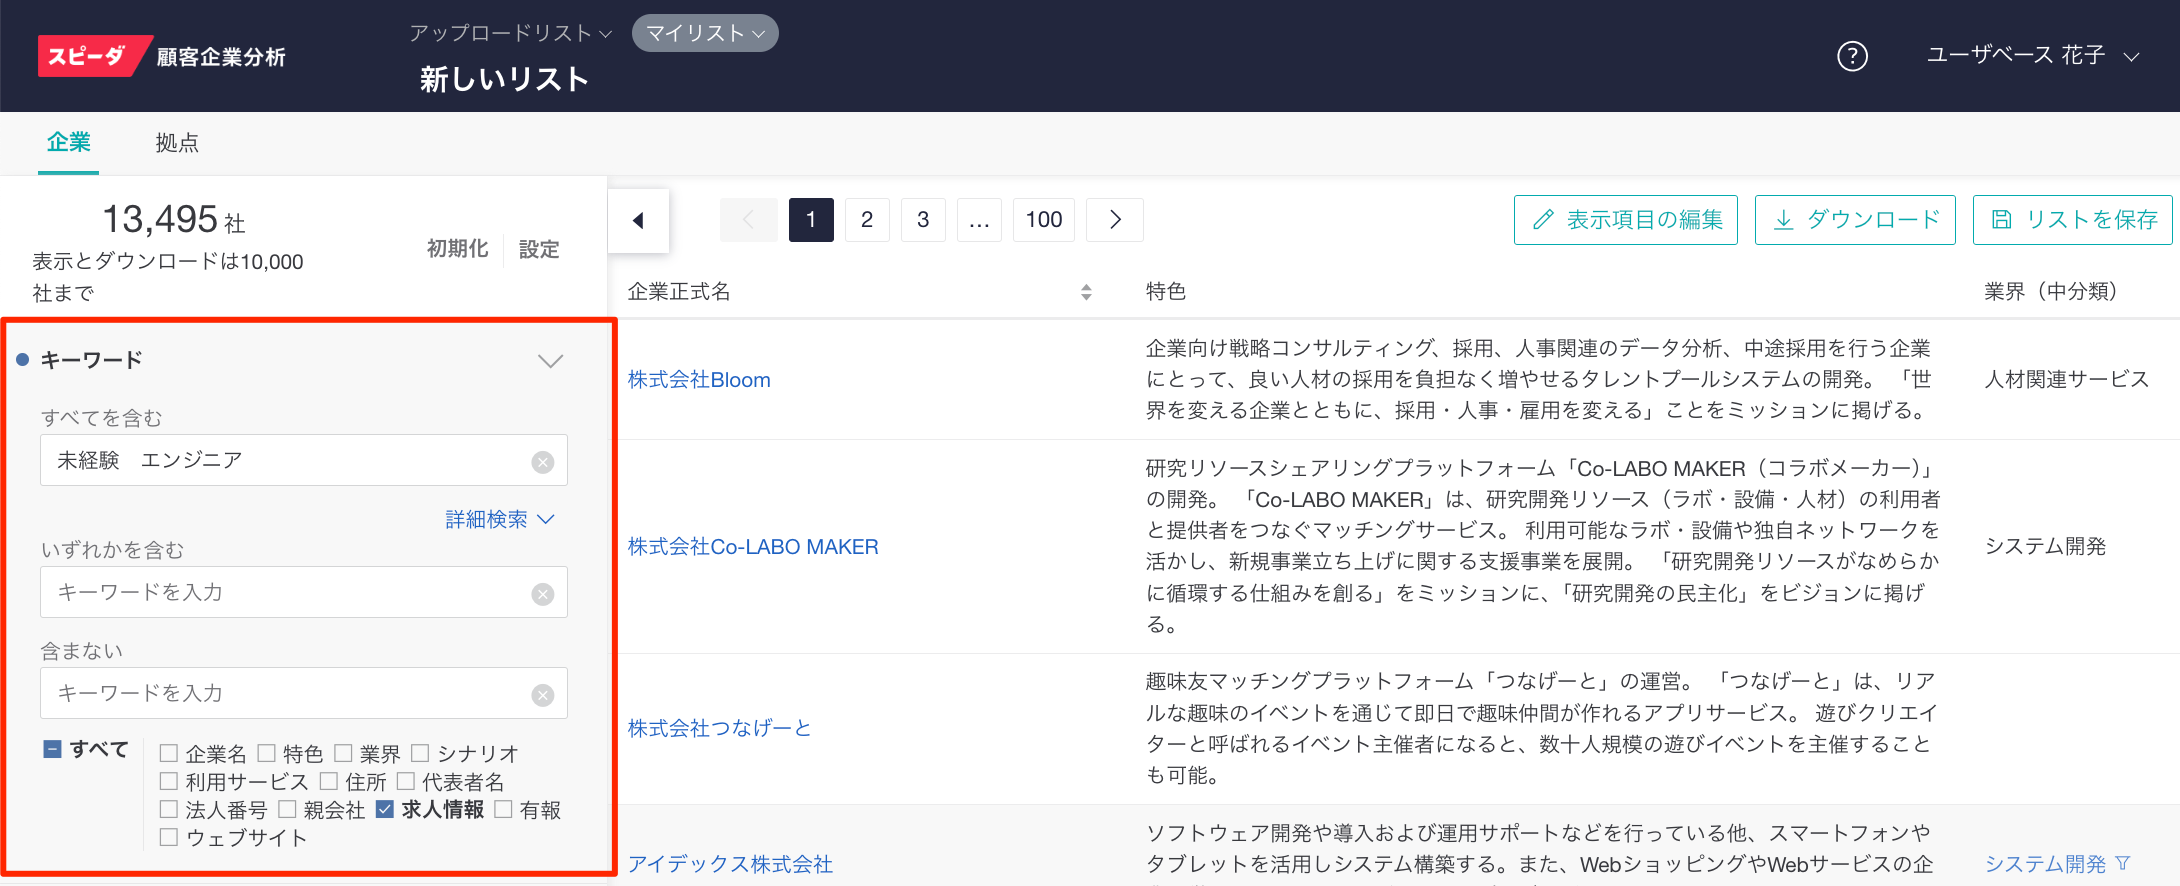Open the アップロードリスト menu

[510, 33]
